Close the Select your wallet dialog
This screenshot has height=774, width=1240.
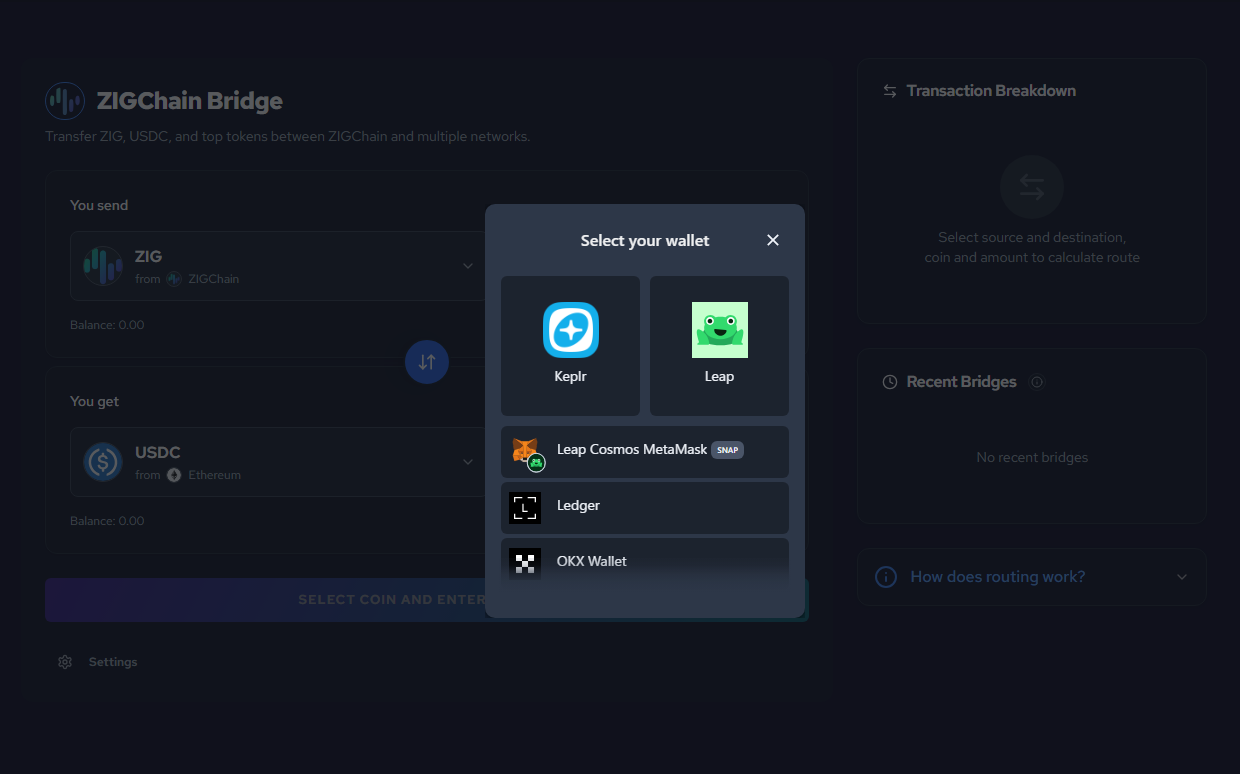tap(772, 240)
